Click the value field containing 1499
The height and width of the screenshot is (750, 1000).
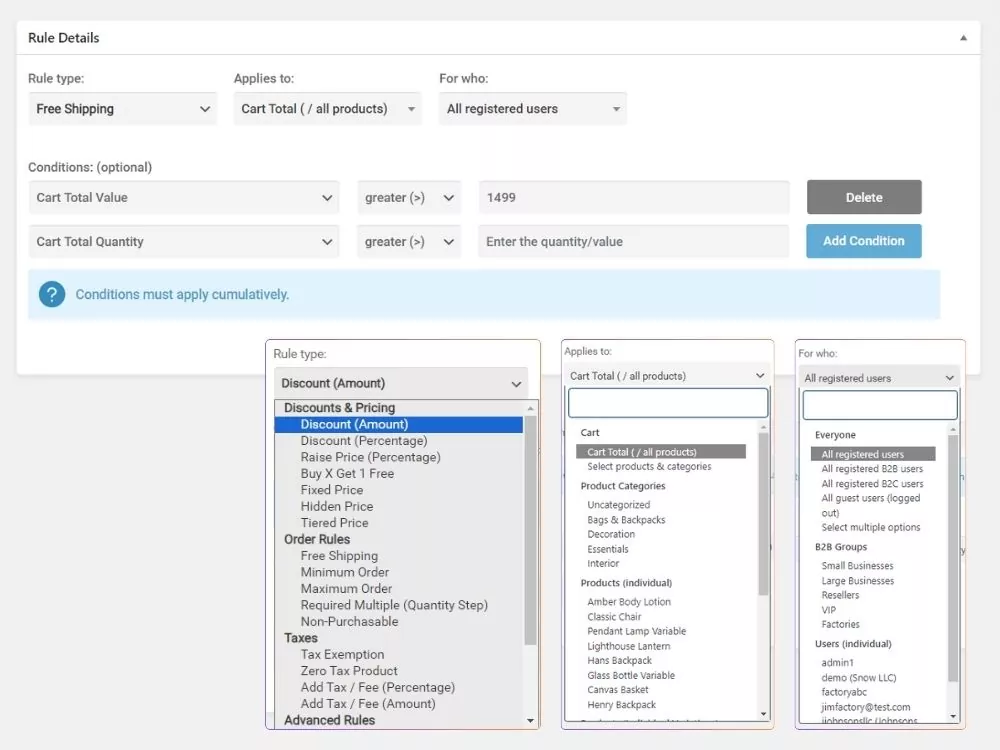point(634,198)
